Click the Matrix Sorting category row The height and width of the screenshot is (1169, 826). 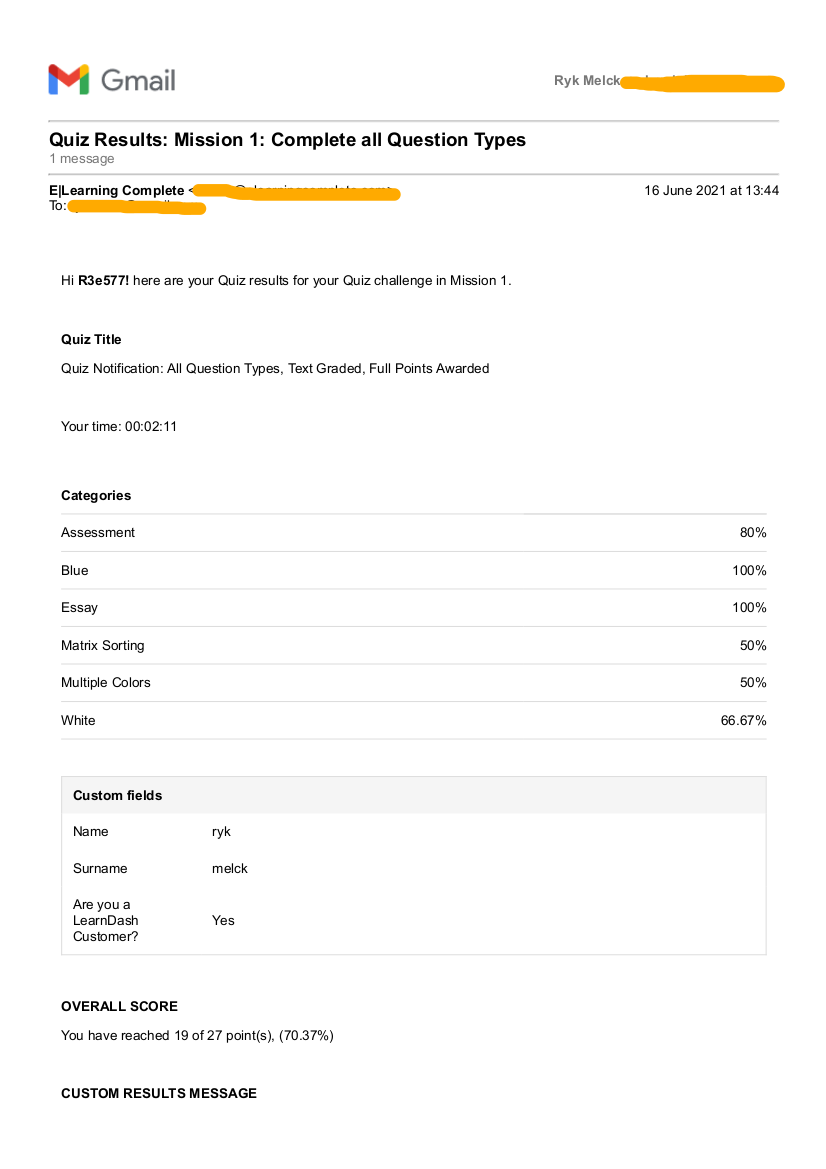click(414, 646)
